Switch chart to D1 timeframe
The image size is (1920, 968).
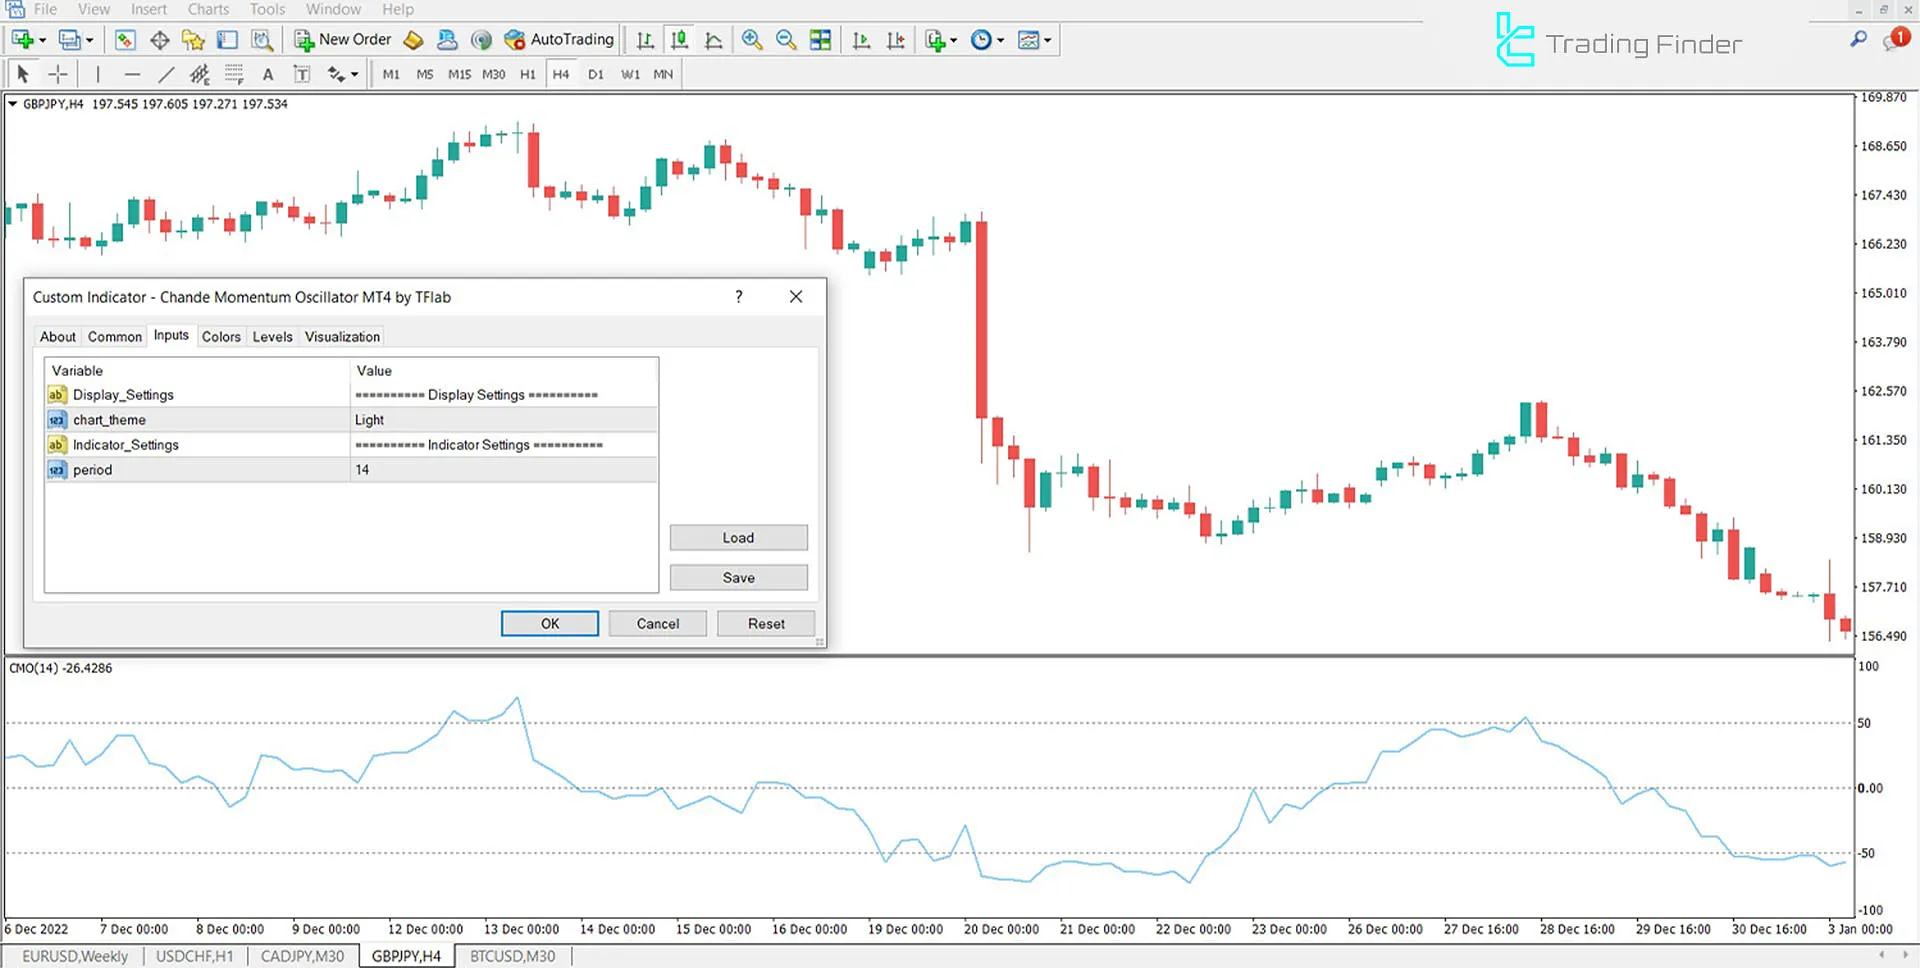[x=596, y=74]
